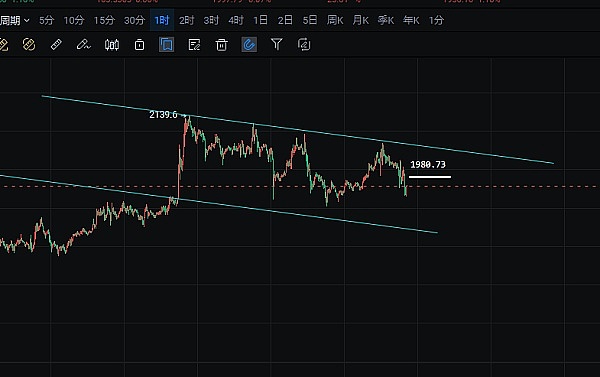Viewport: 600px width, 377px height.
Task: Choose the 1日 daily timeframe
Action: pos(260,20)
